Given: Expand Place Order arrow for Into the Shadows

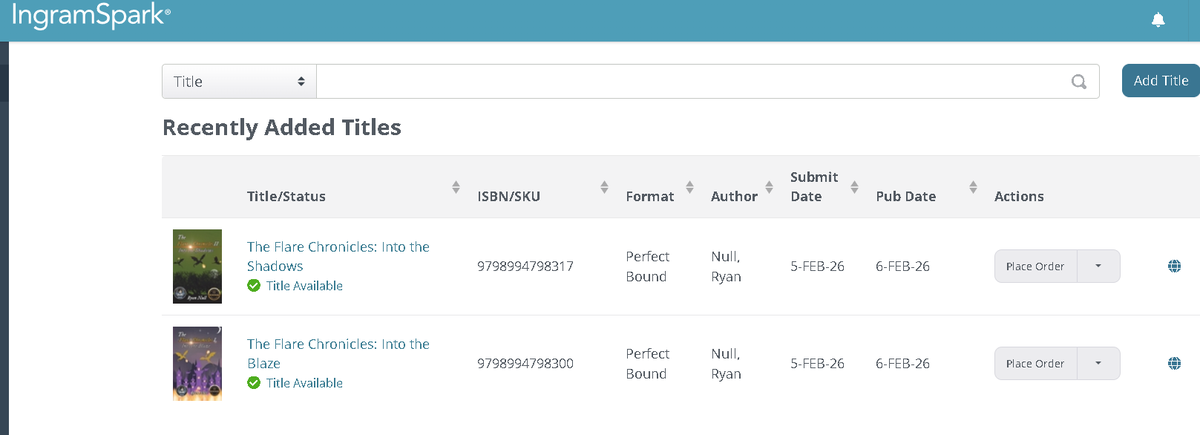Looking at the screenshot, I should 1098,267.
